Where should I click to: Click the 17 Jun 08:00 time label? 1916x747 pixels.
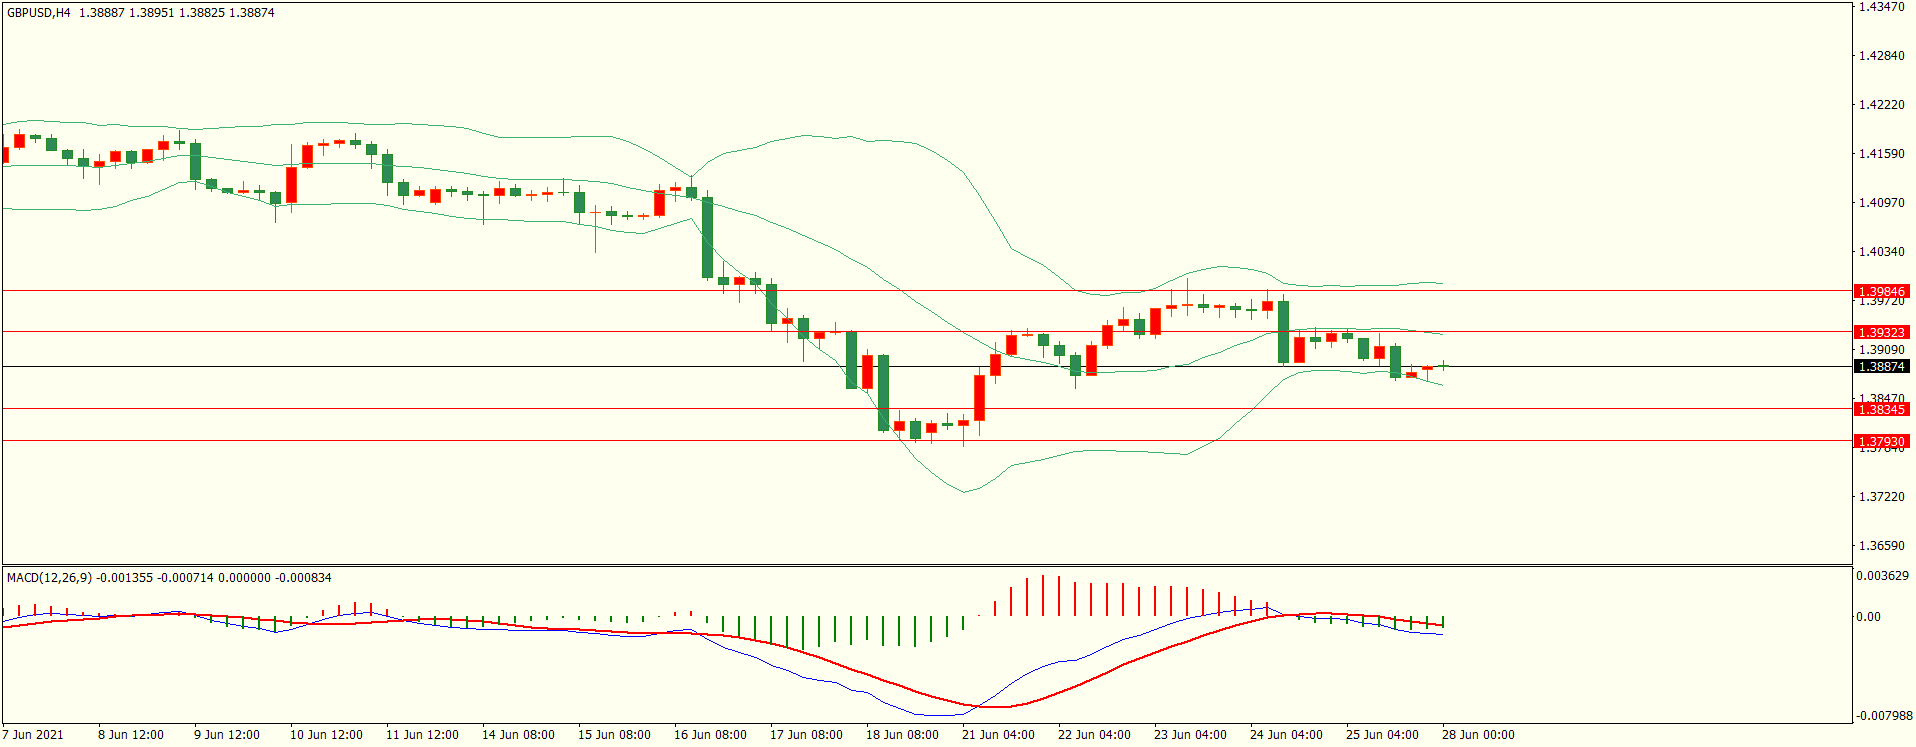coord(806,735)
